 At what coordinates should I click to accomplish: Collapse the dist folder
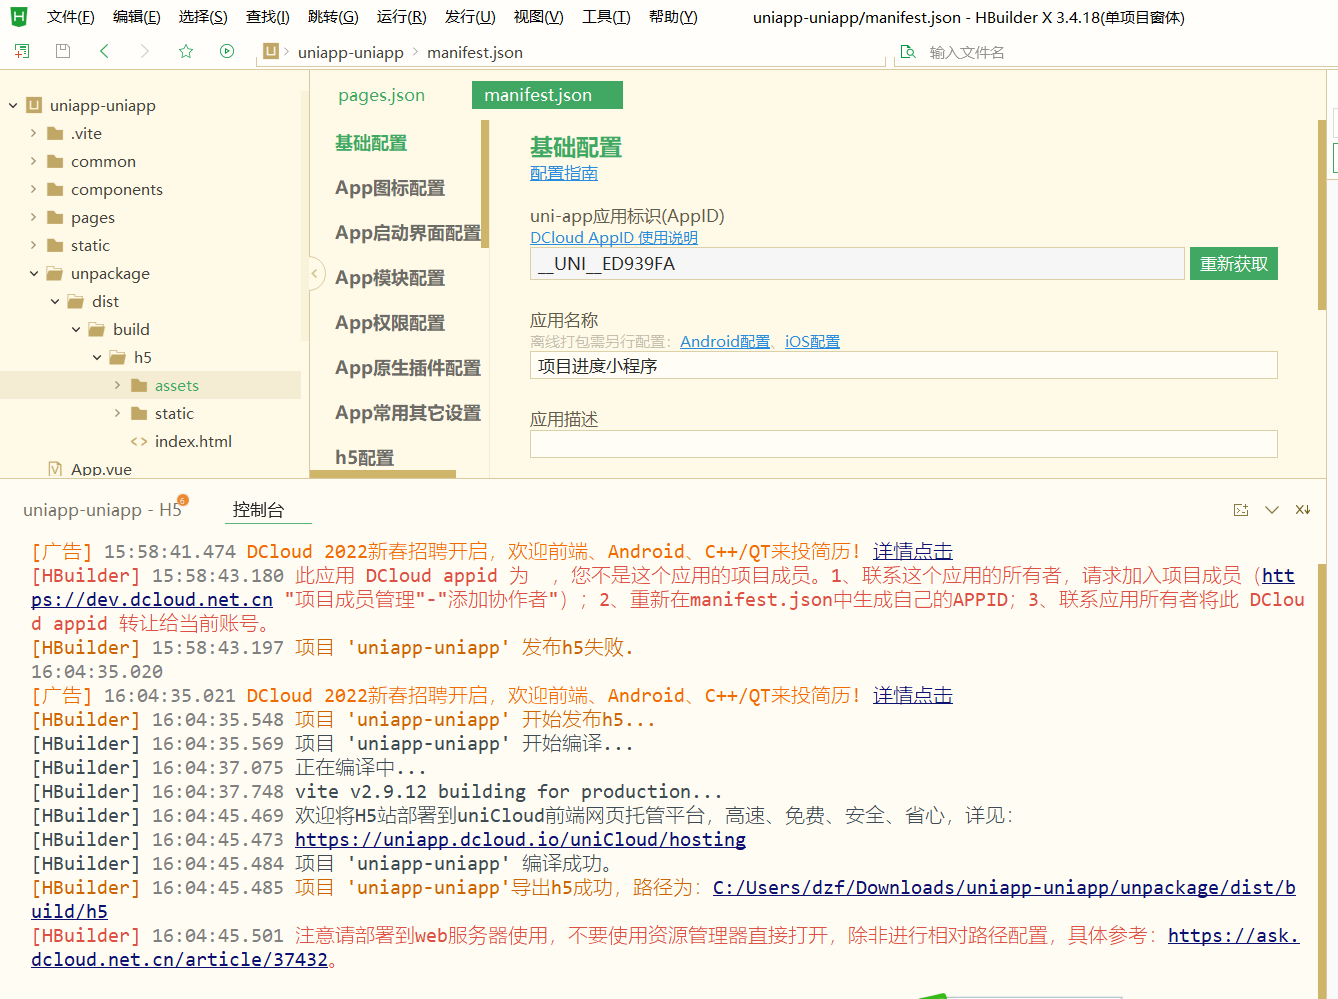coord(55,301)
